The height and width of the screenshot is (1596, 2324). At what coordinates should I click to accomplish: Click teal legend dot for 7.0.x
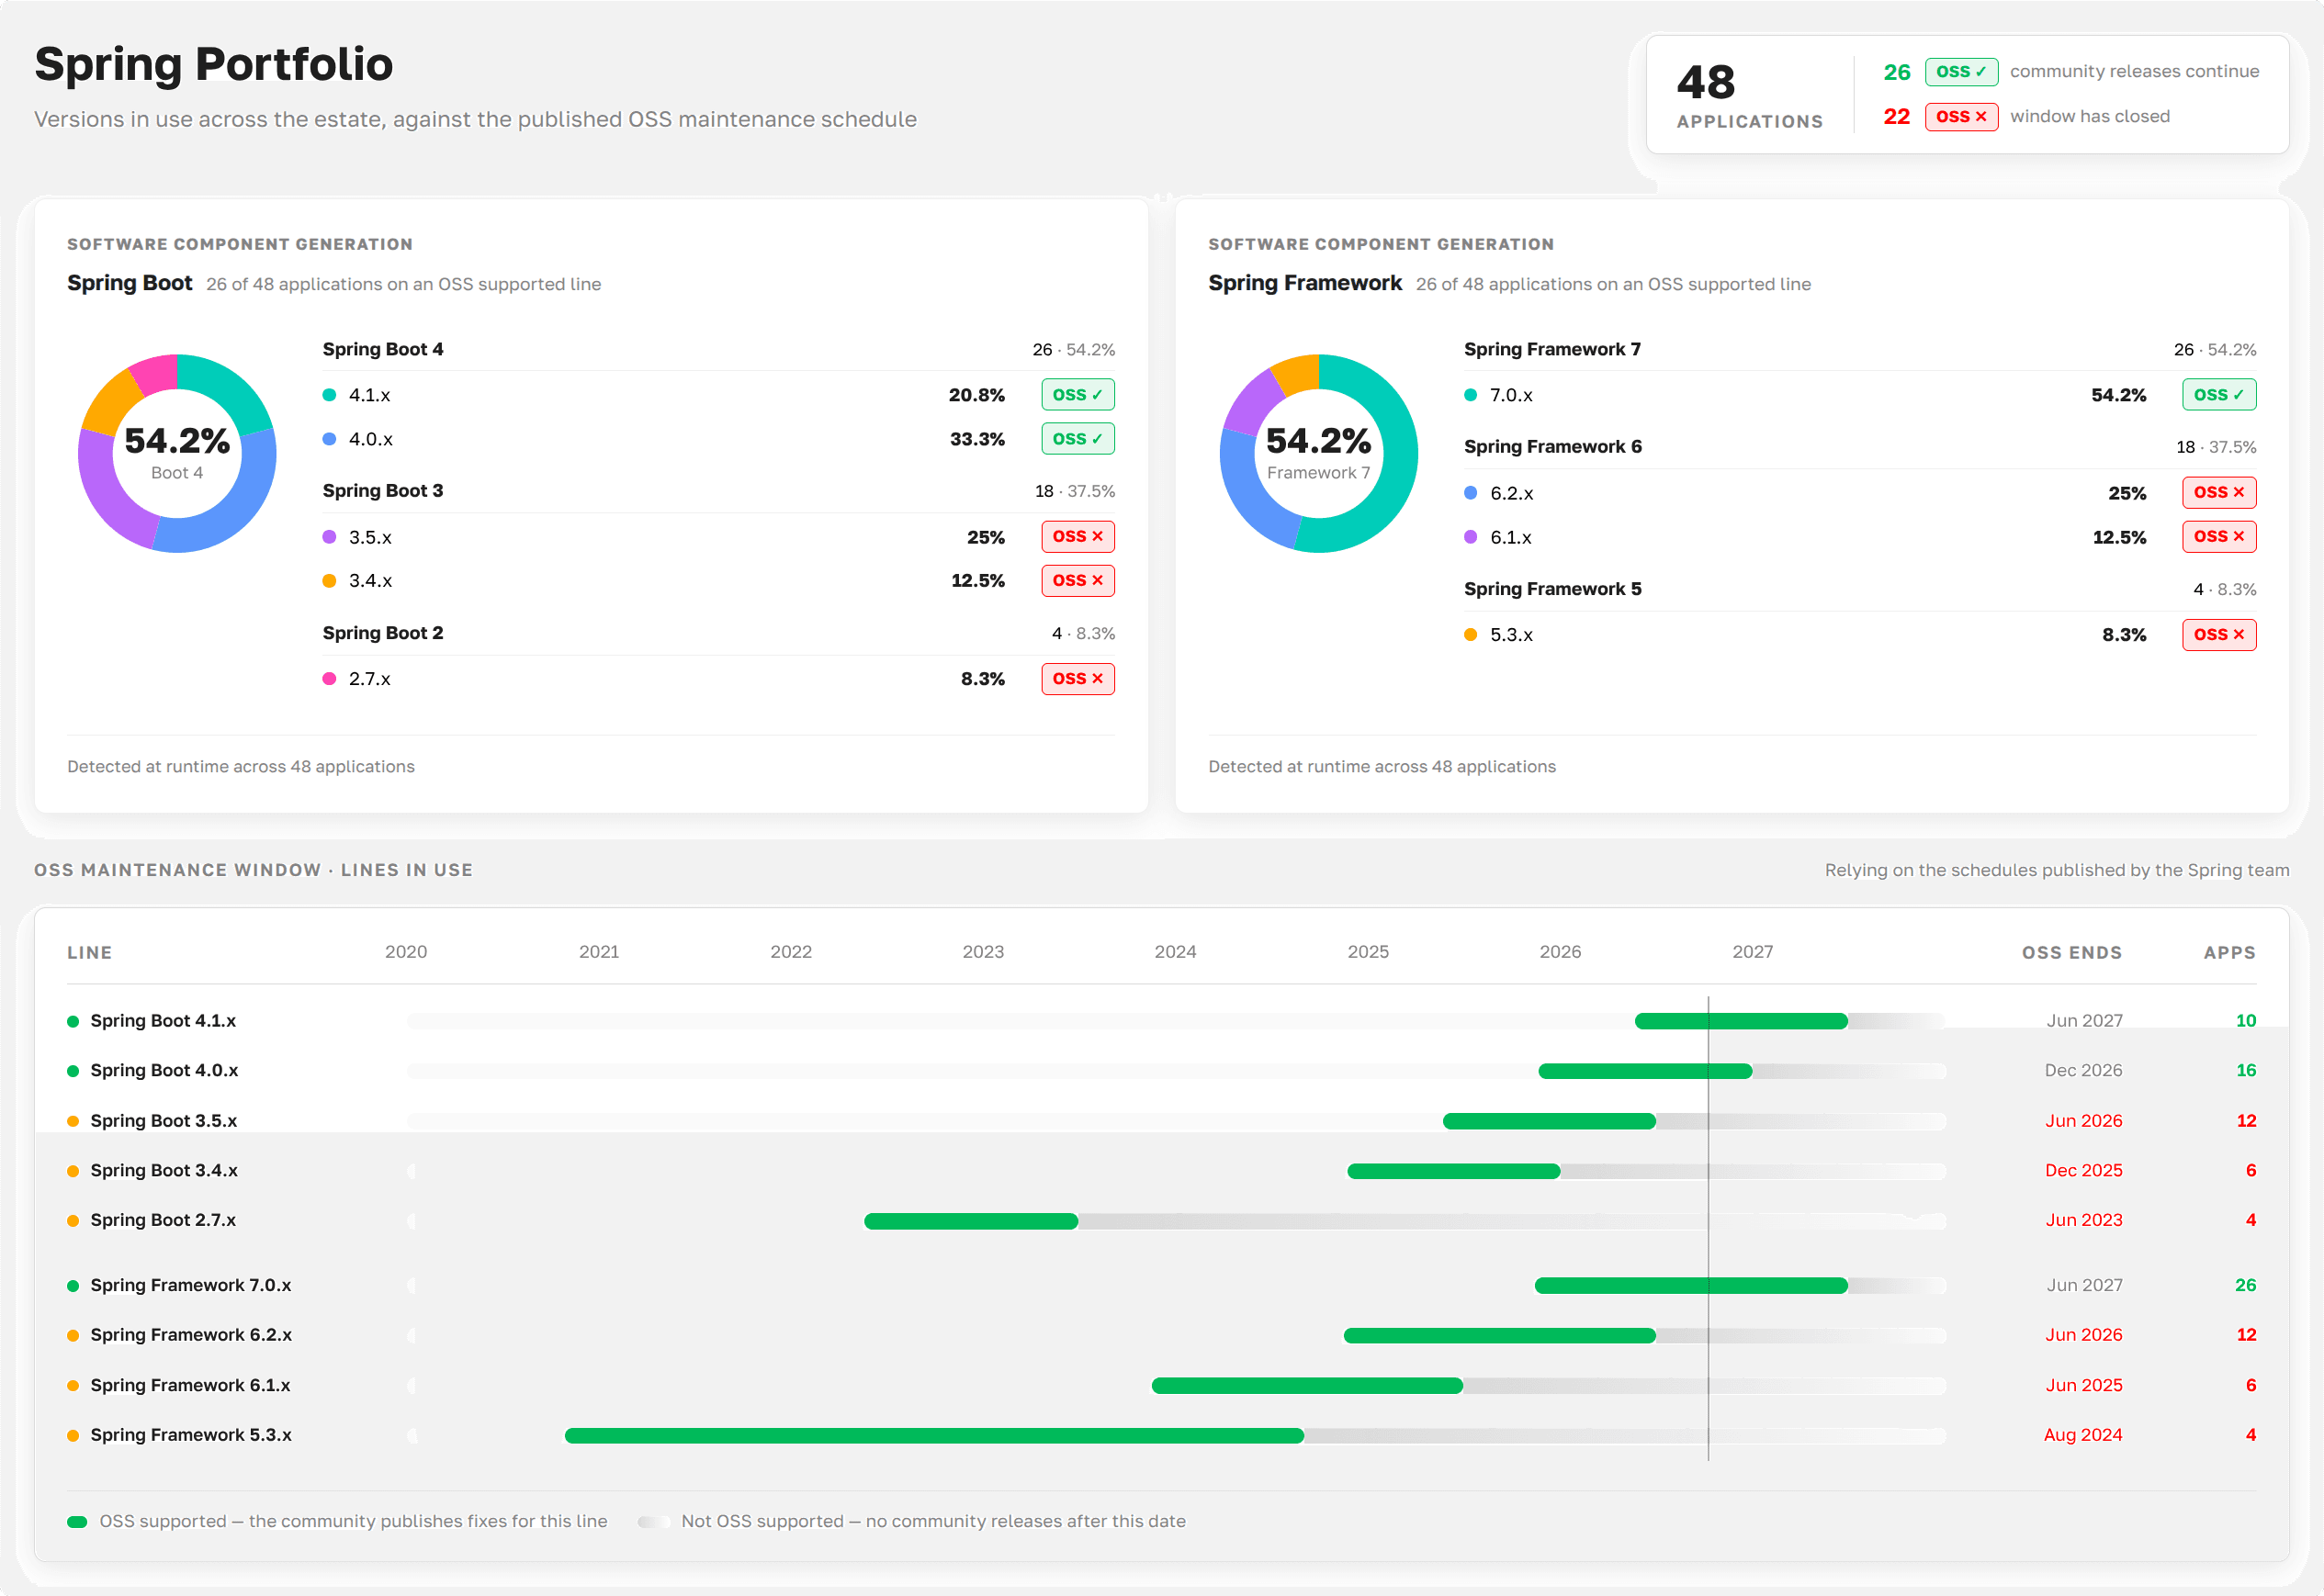tap(1470, 395)
